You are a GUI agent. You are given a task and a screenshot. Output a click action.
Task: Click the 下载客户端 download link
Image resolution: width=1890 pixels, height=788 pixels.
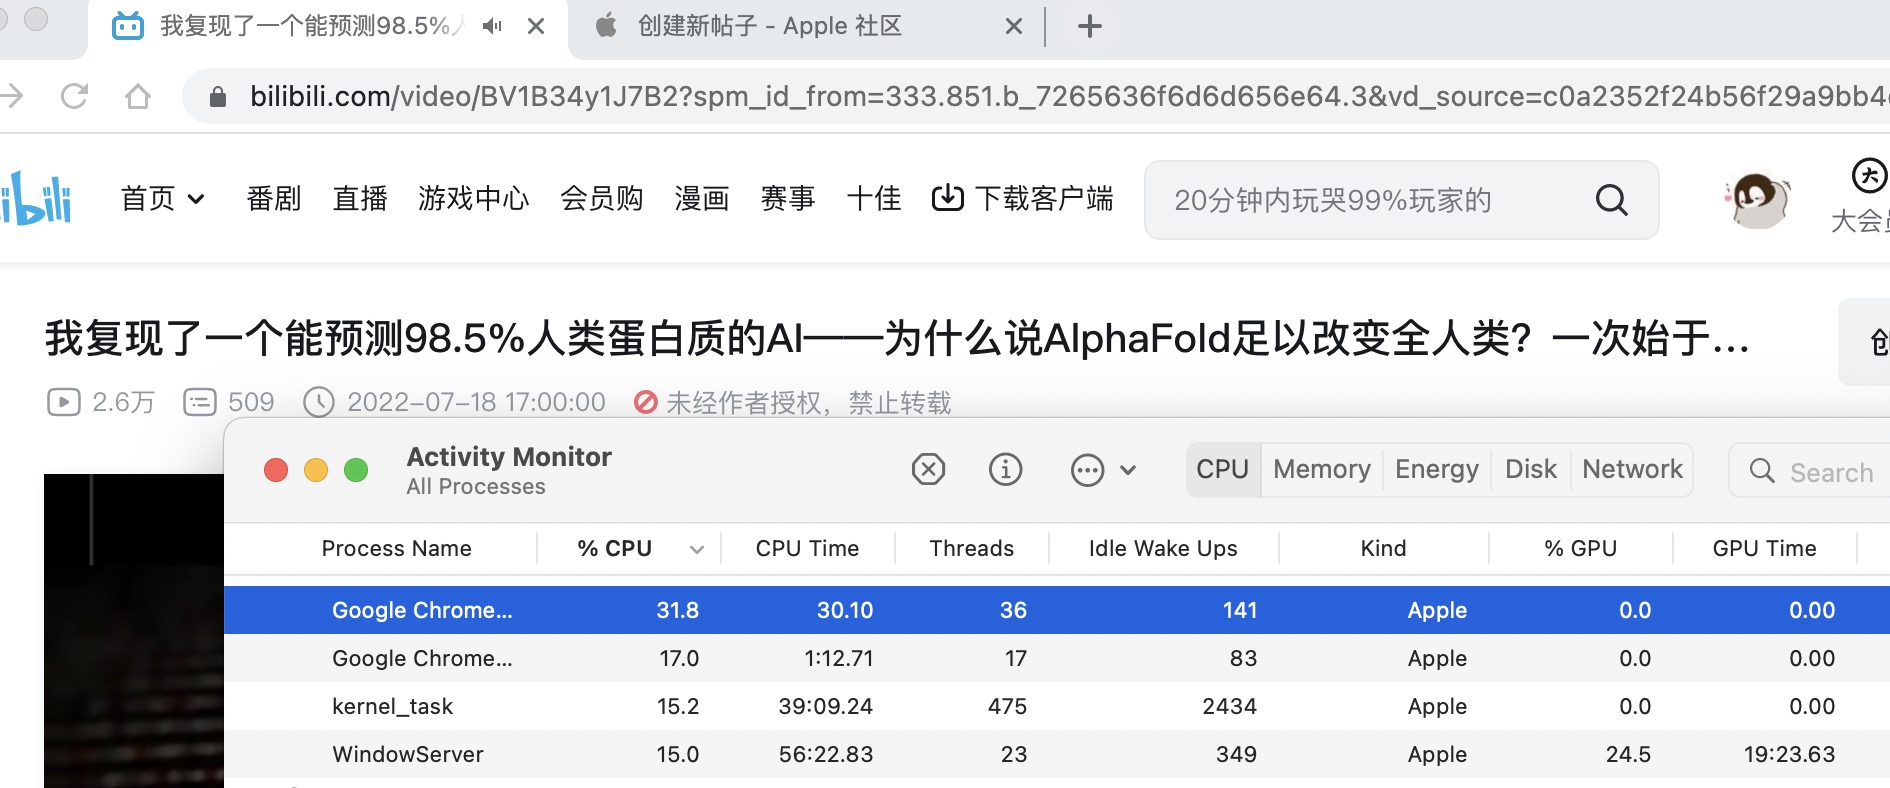pyautogui.click(x=1022, y=199)
